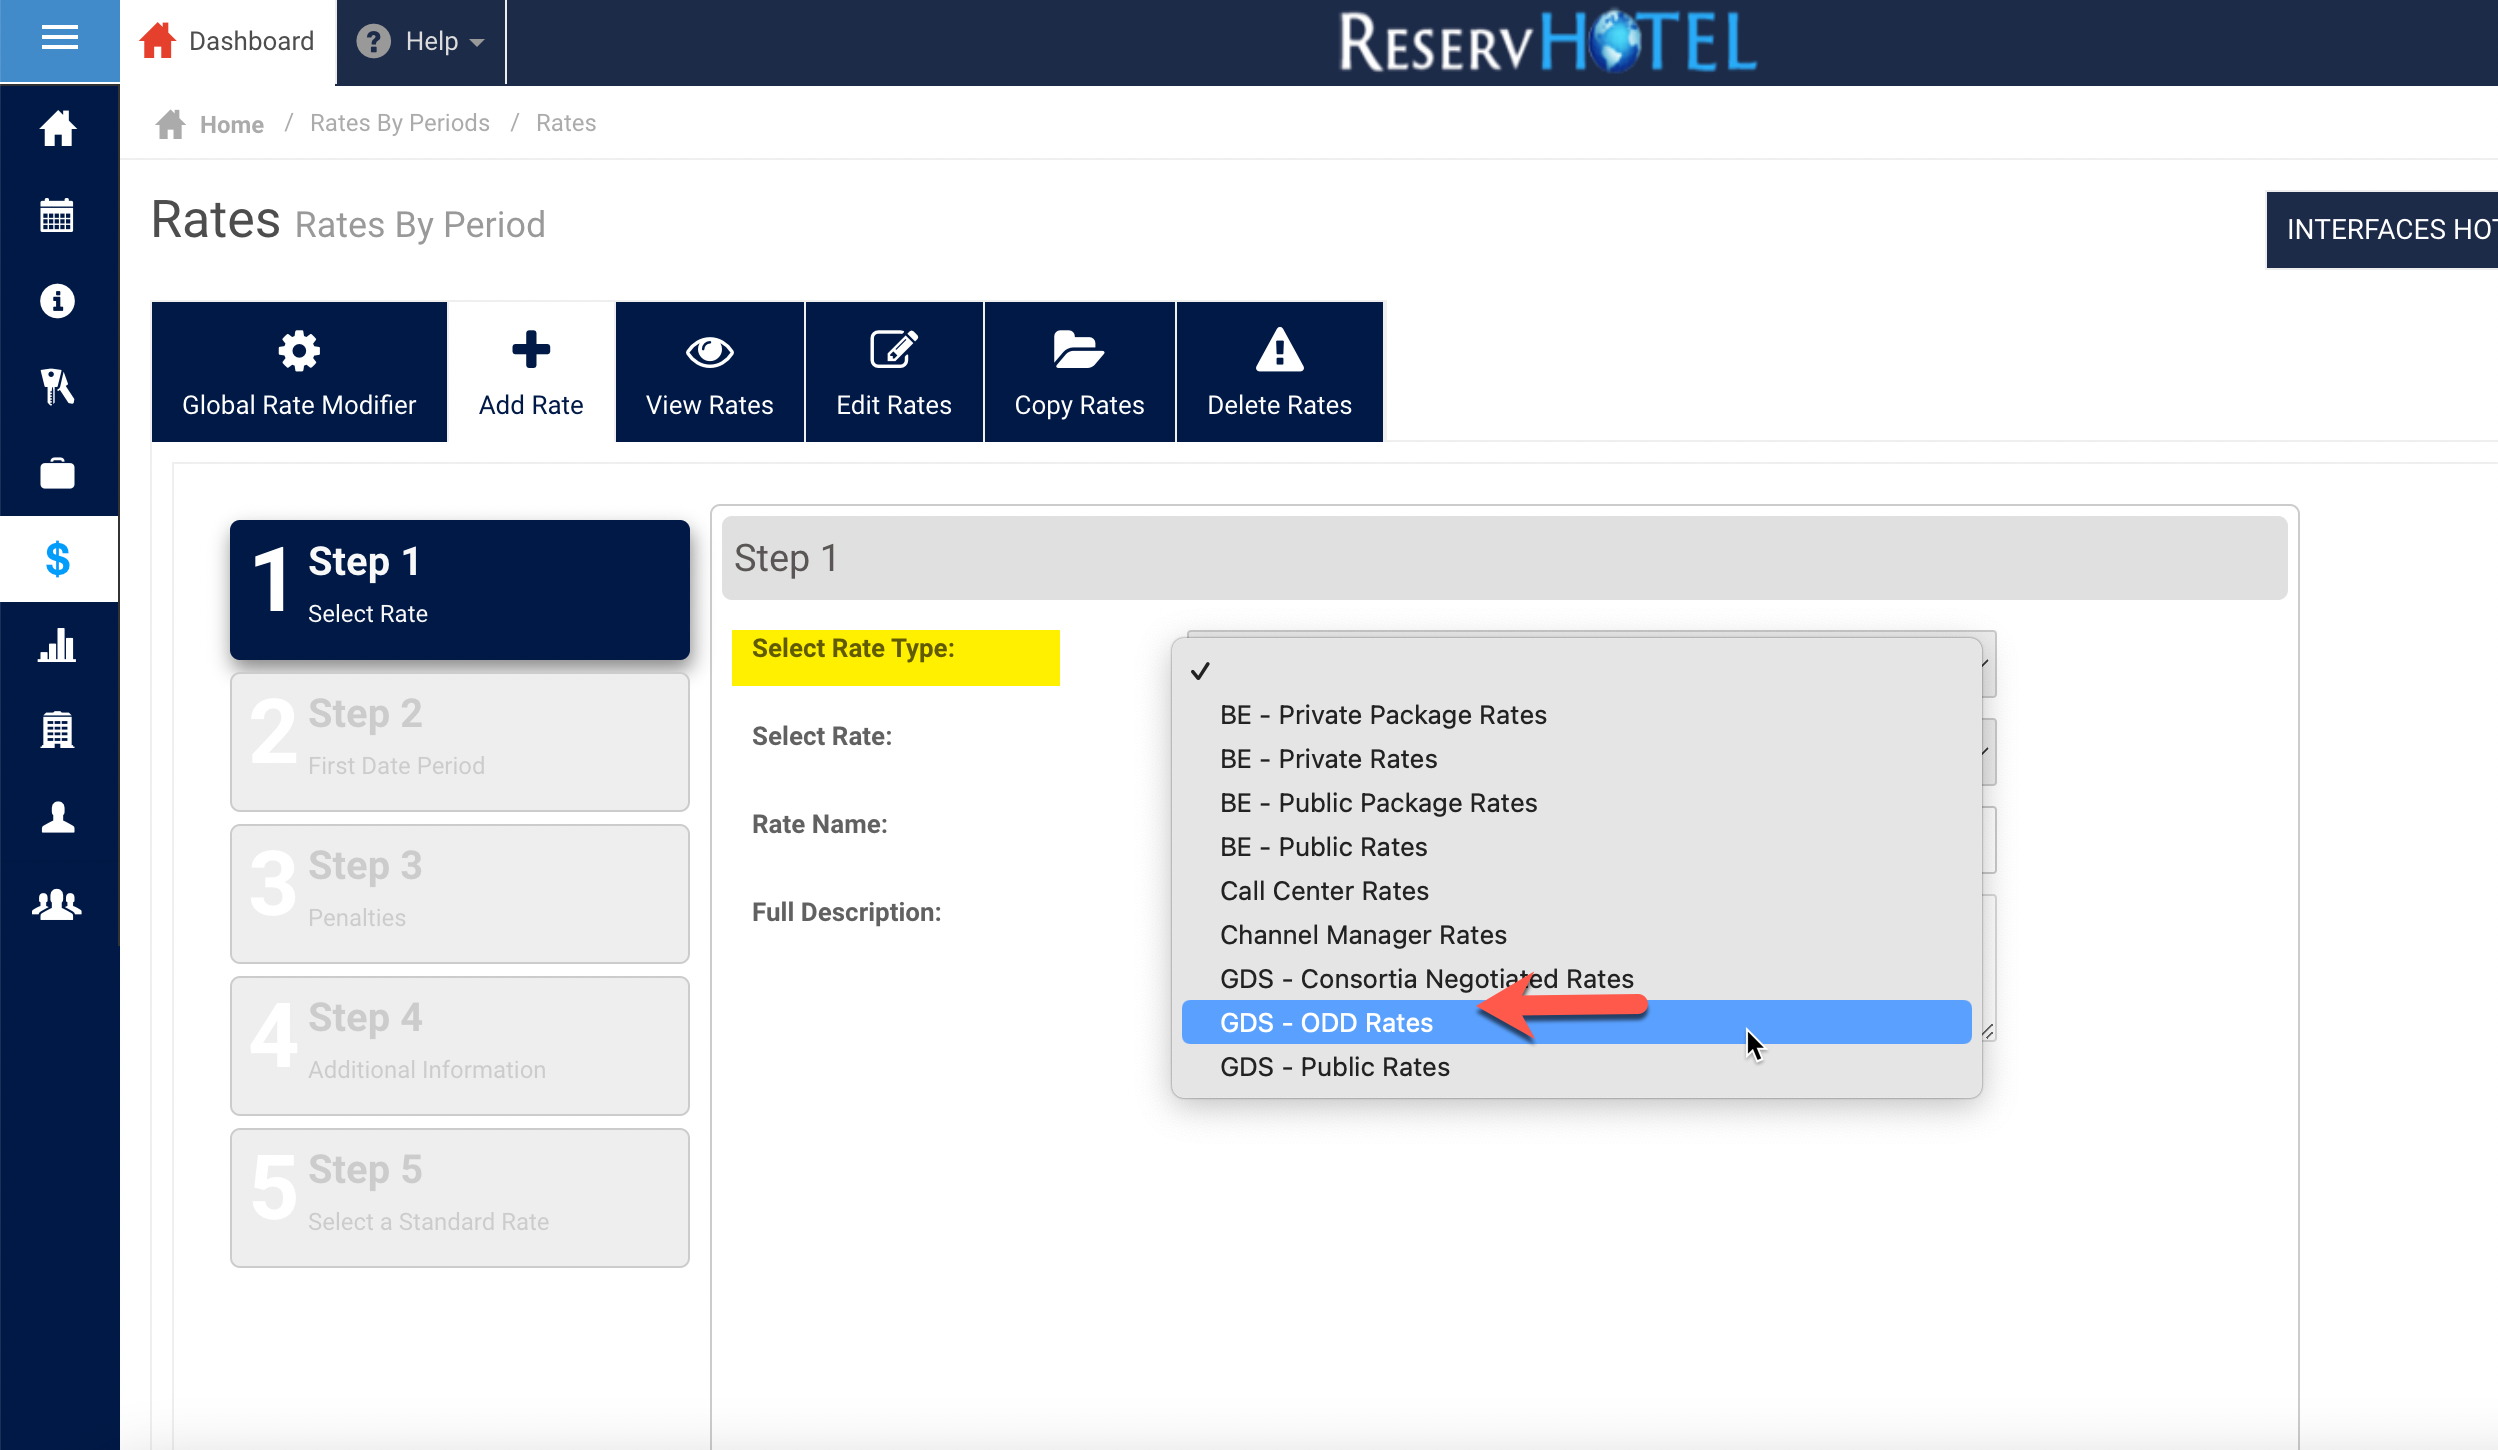Select the bar chart reports icon

click(57, 646)
